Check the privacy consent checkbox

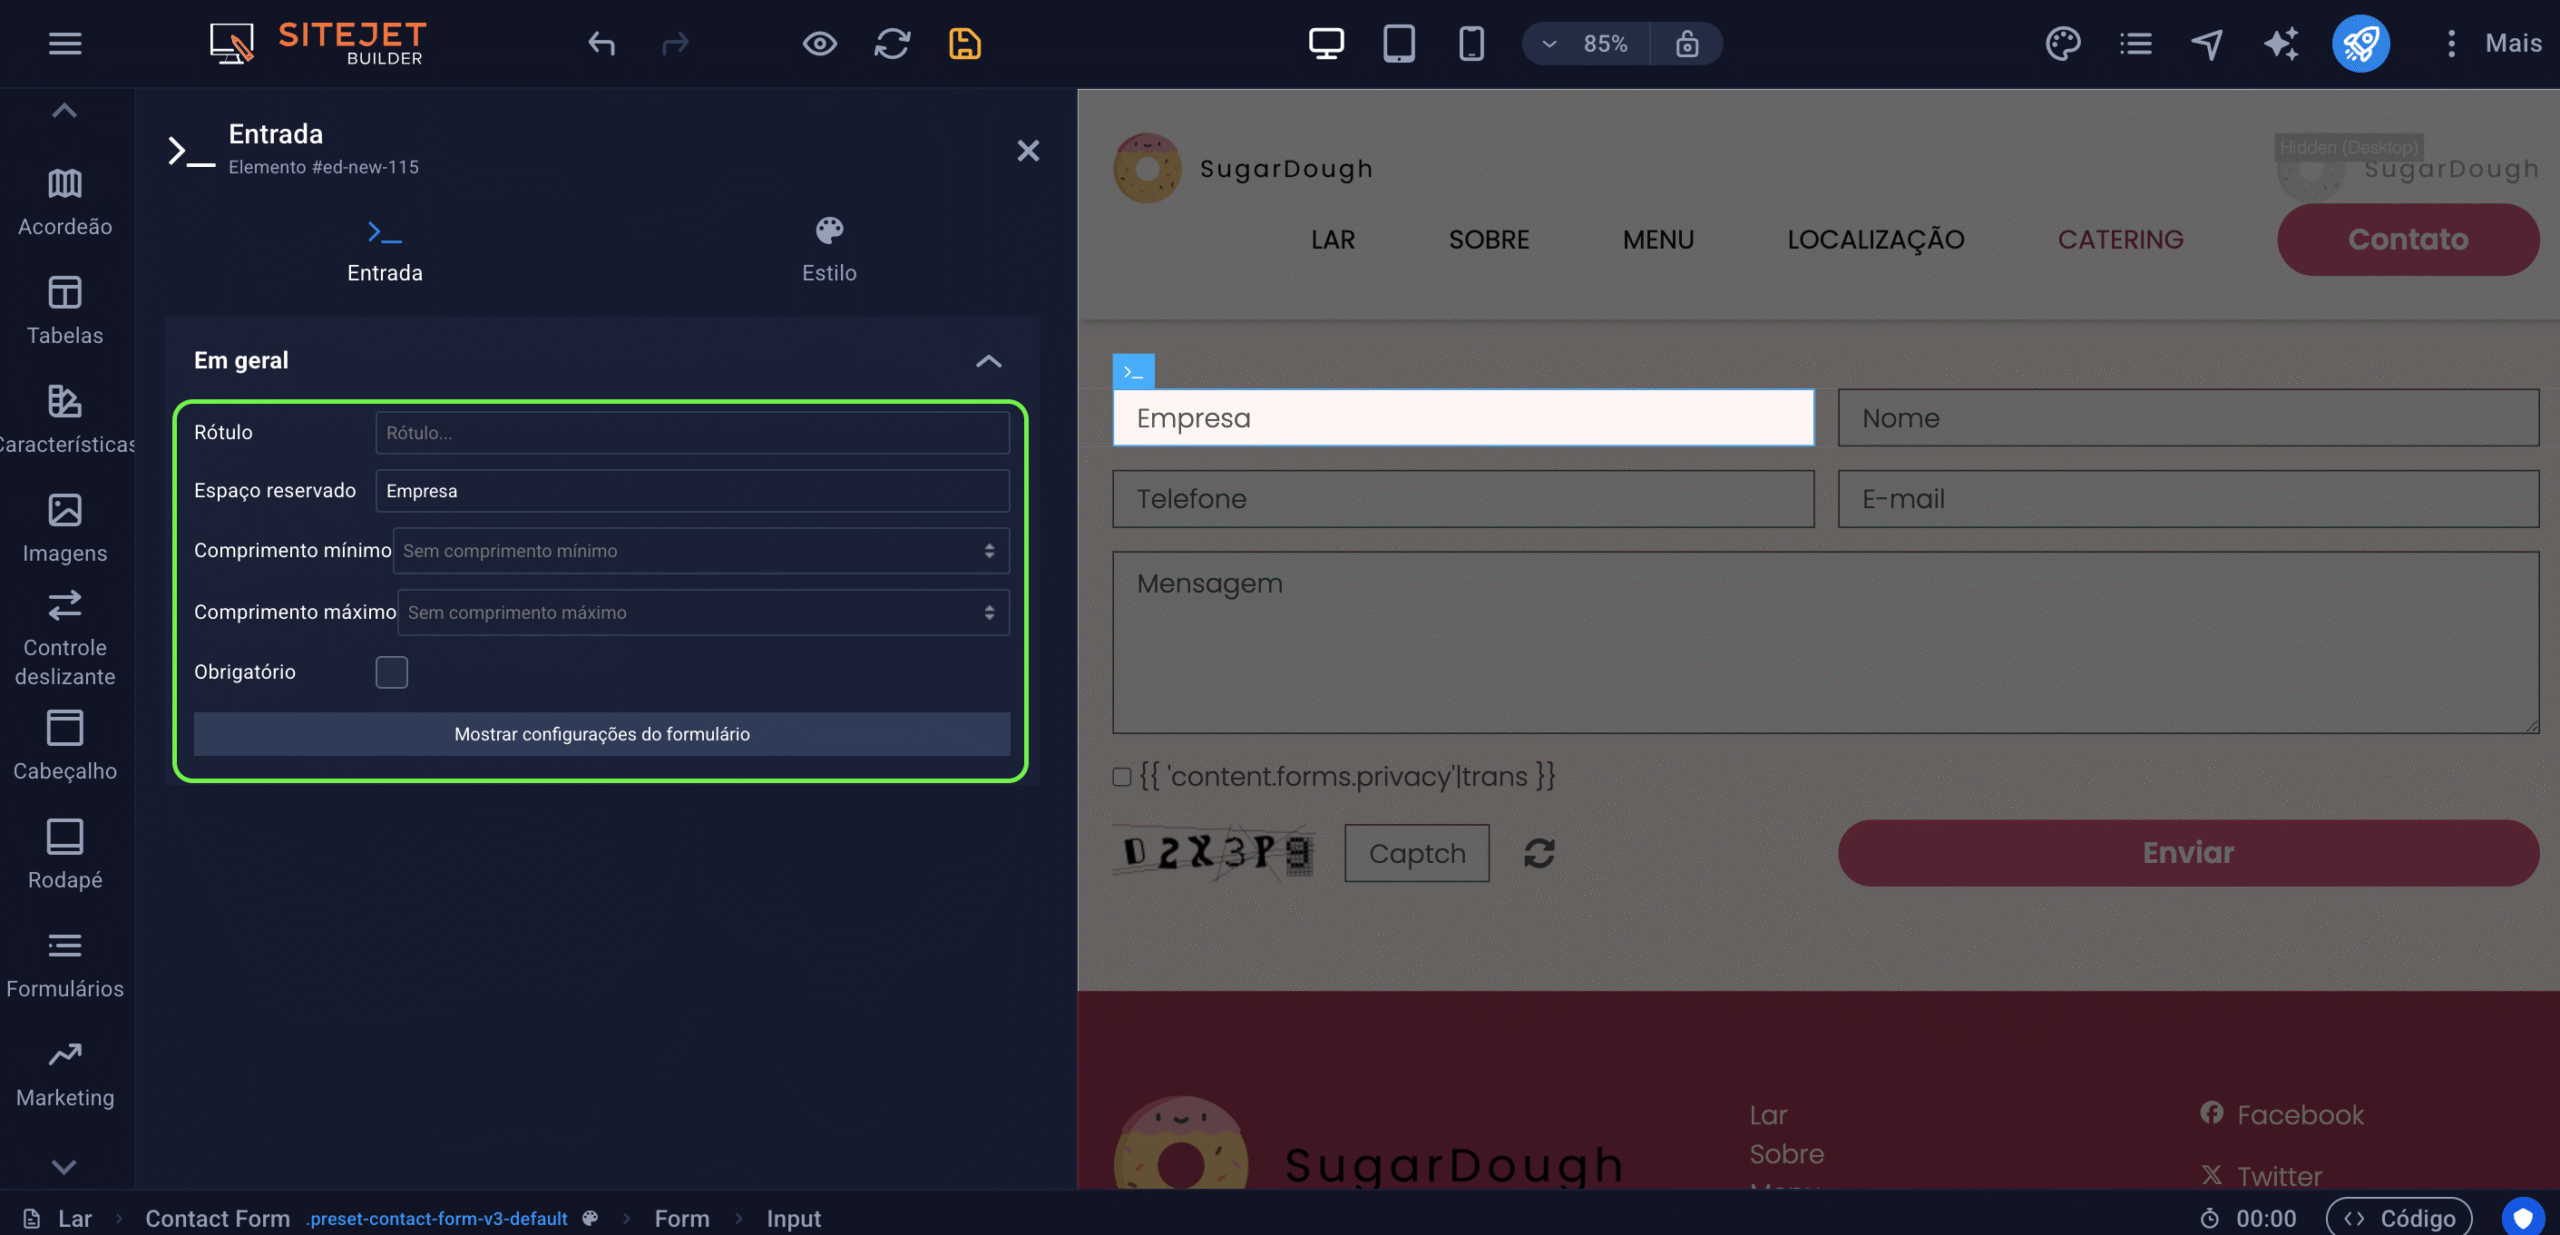click(x=1122, y=777)
